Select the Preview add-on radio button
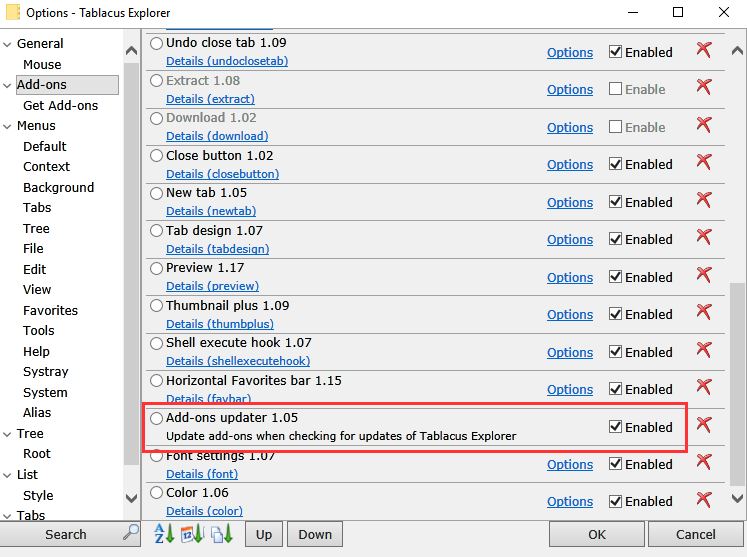747x557 pixels. tap(156, 268)
